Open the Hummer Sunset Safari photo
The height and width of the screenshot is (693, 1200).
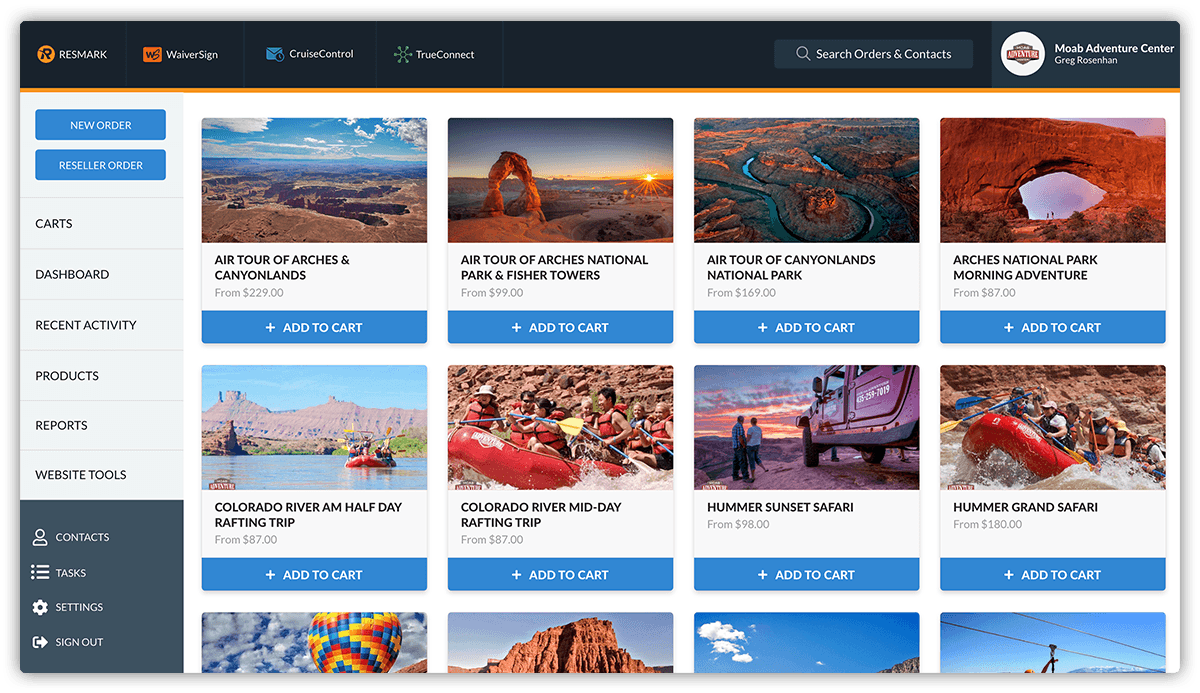point(806,427)
